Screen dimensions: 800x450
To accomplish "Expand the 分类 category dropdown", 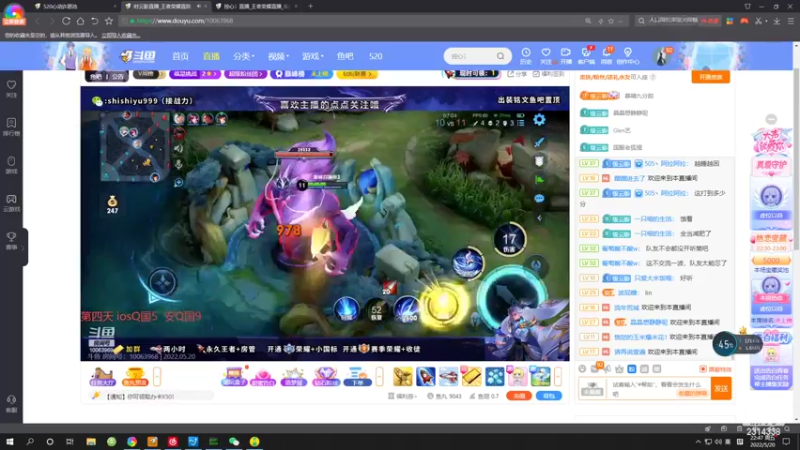I will [x=244, y=56].
